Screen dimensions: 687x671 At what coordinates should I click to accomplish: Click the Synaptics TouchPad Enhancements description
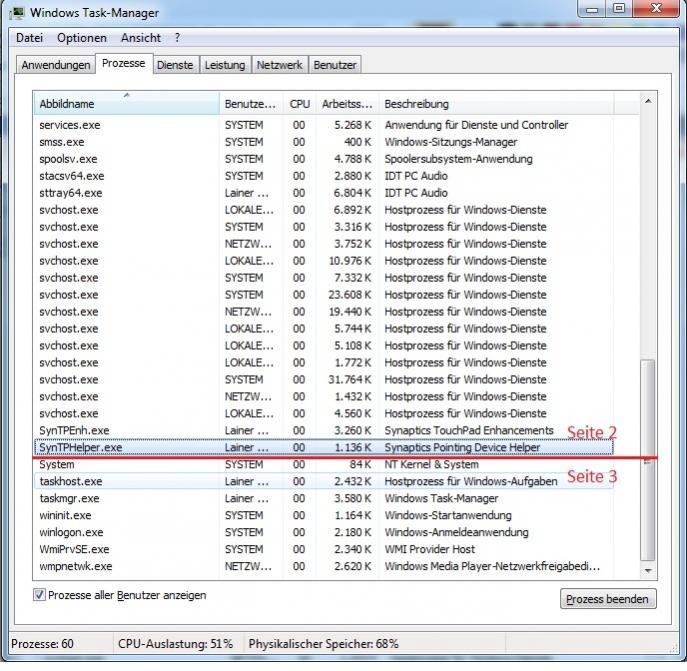[x=469, y=430]
